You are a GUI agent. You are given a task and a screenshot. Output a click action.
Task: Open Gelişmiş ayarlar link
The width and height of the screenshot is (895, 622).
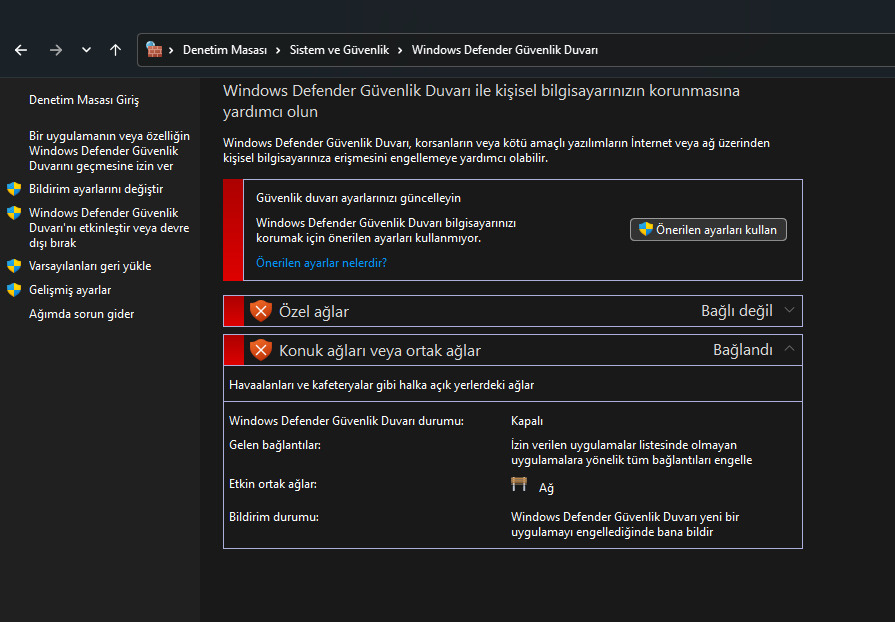pos(70,290)
